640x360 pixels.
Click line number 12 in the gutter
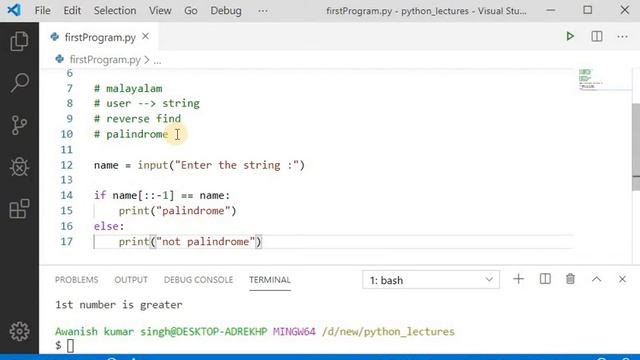click(x=67, y=165)
